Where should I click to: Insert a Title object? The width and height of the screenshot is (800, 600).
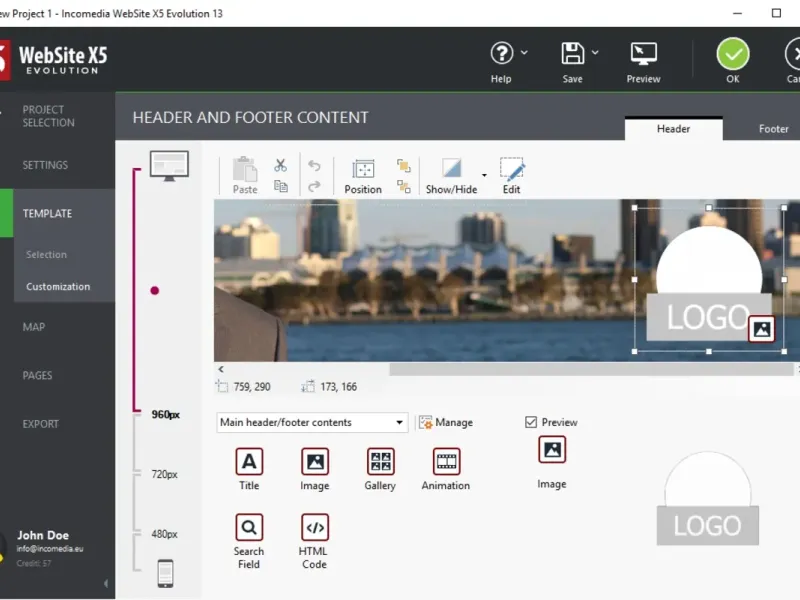click(249, 469)
